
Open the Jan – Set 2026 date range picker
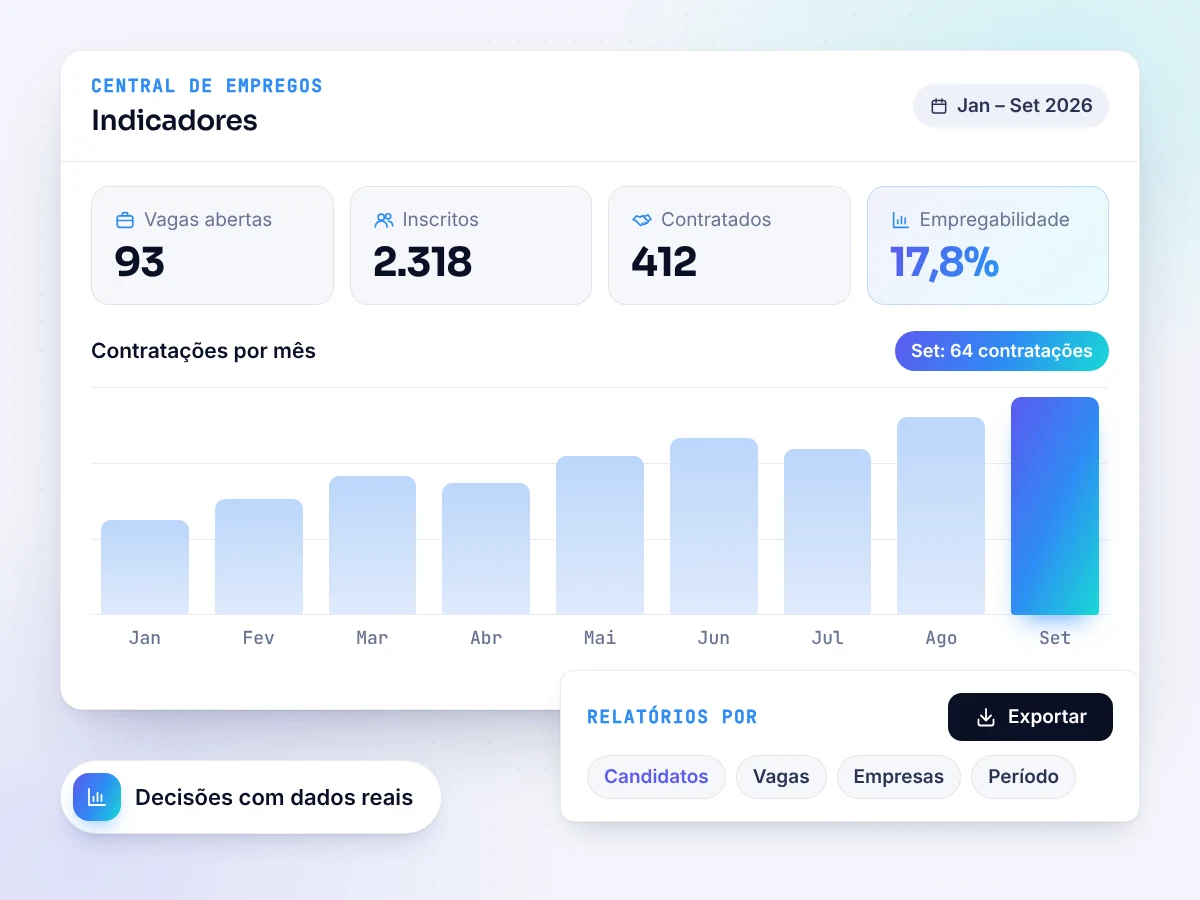pyautogui.click(x=1011, y=106)
